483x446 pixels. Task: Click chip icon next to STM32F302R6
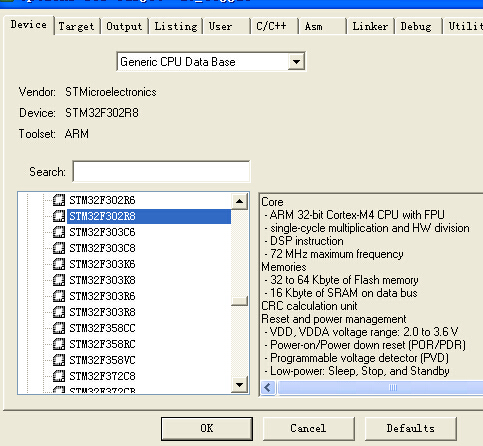(x=59, y=200)
